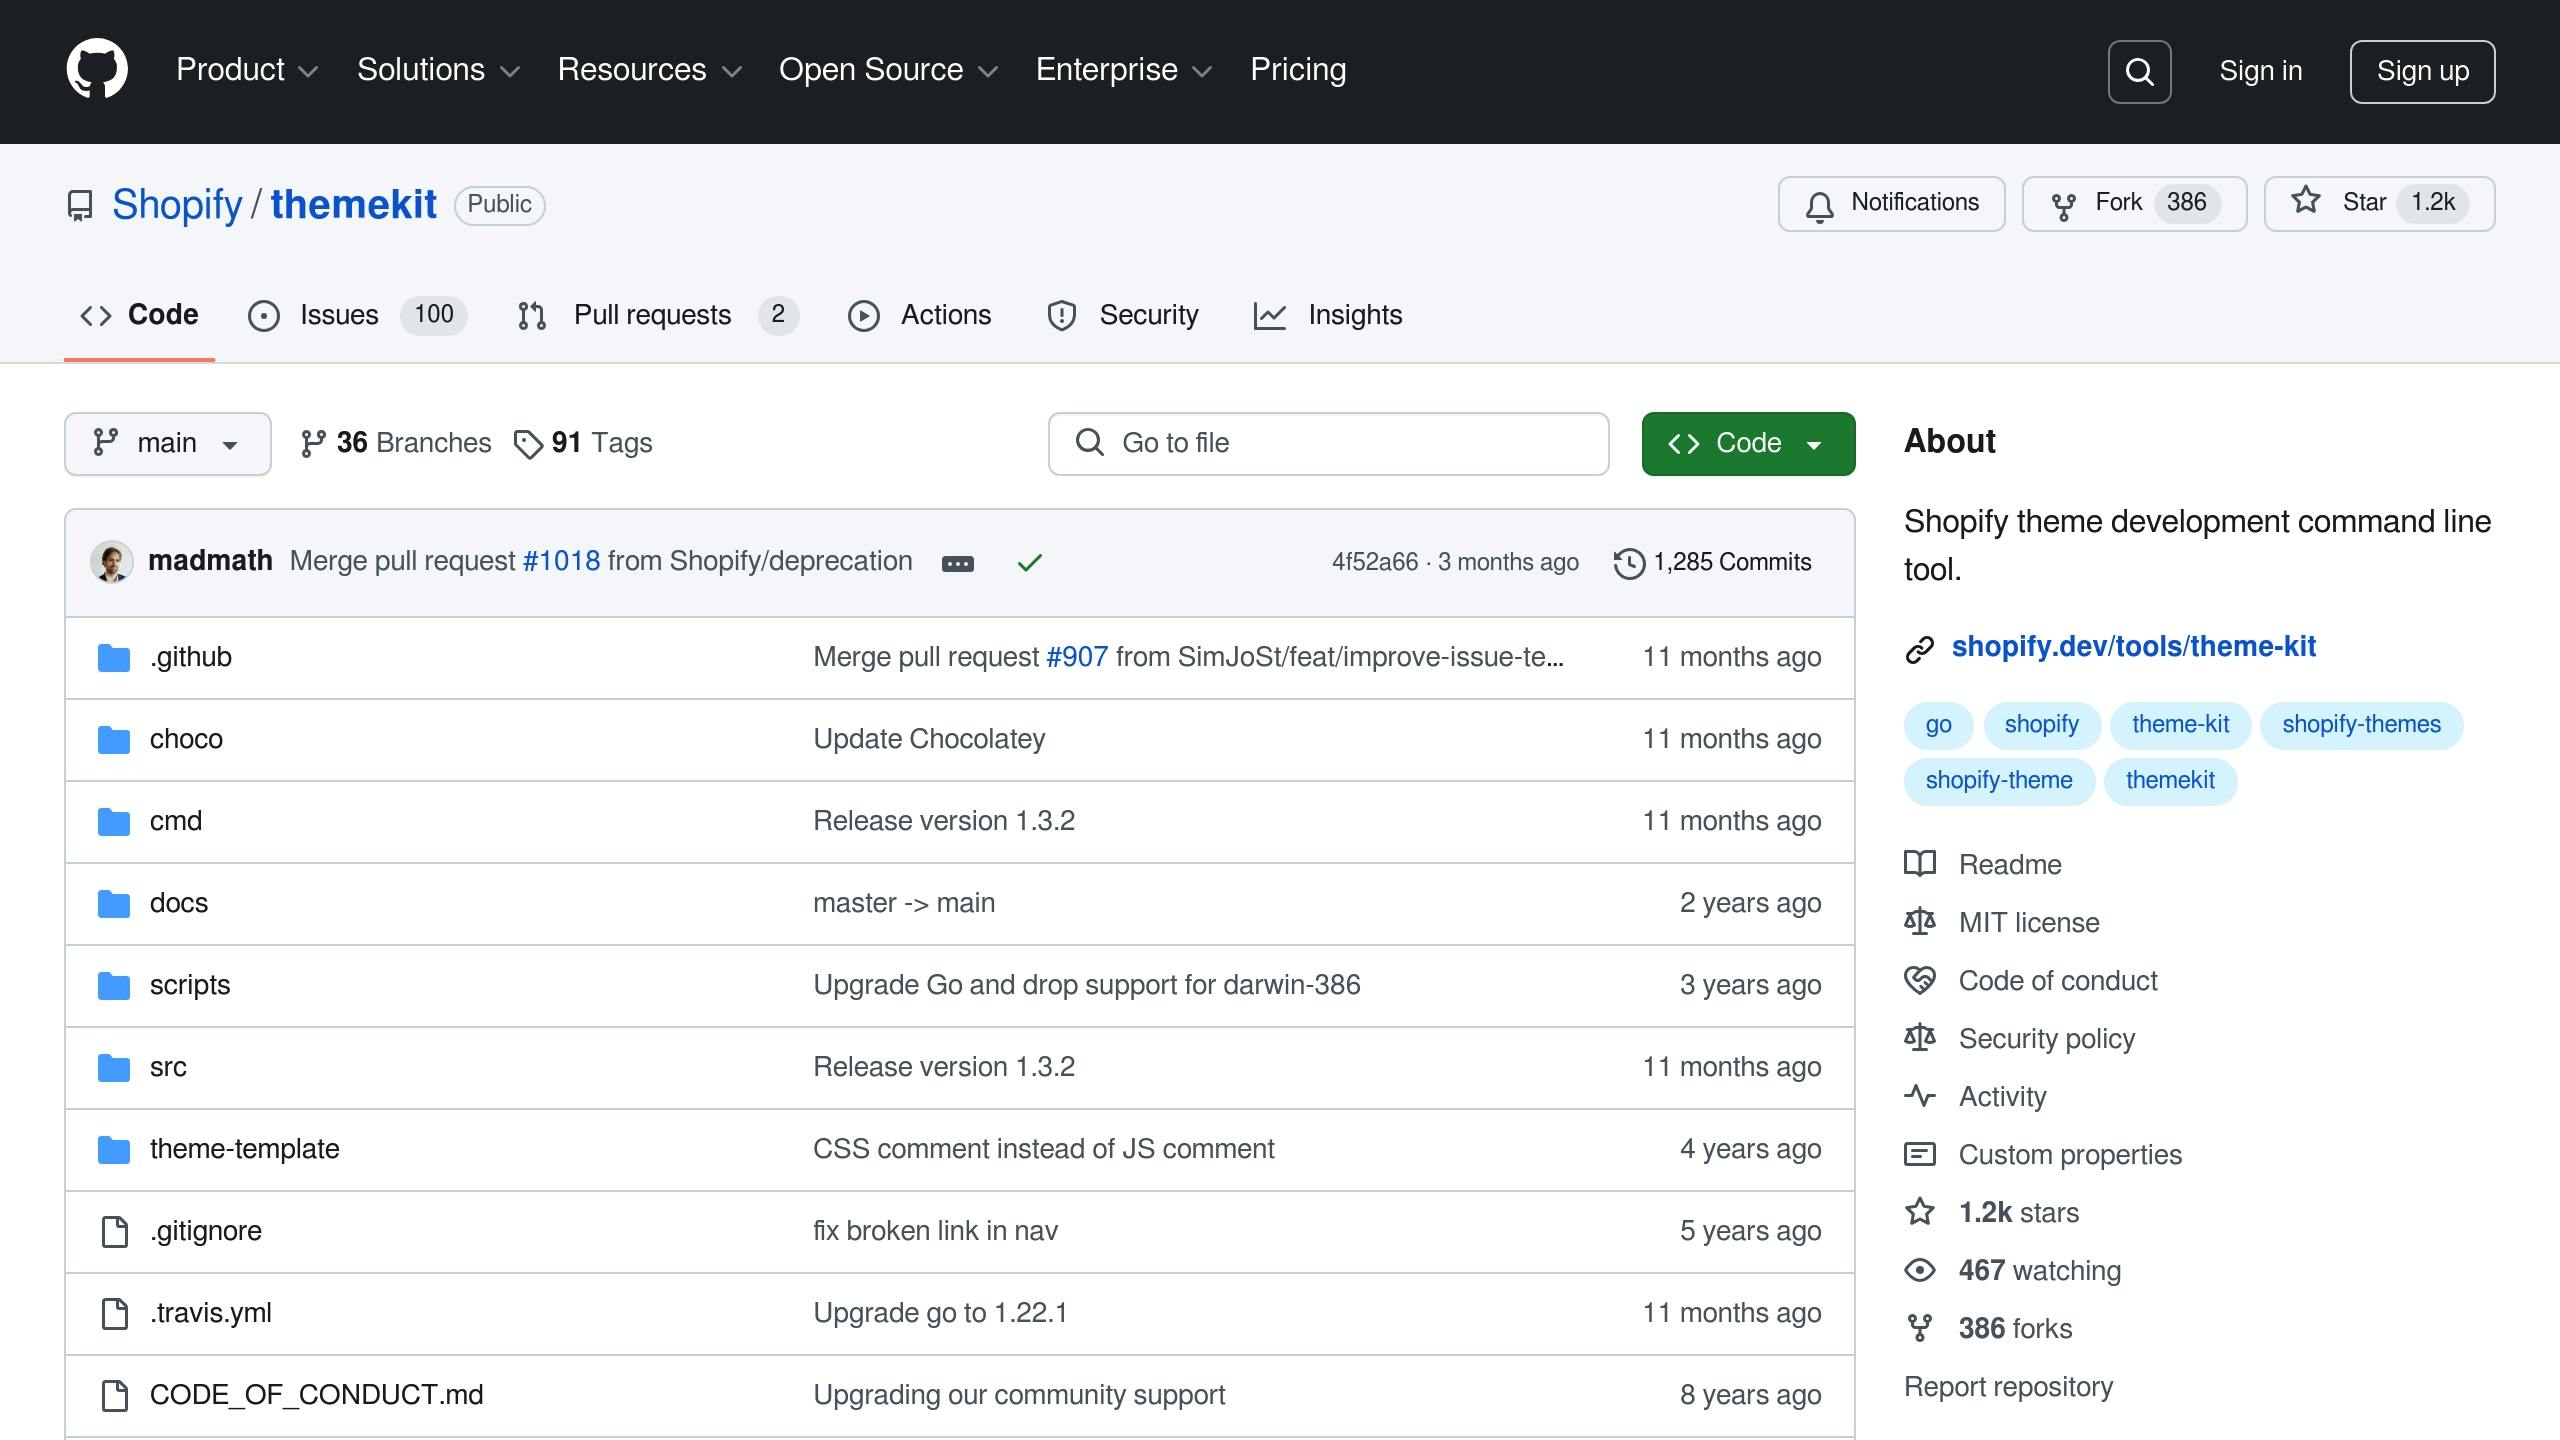Open the shopify.dev/tools/theme-kit link
The width and height of the screenshot is (2560, 1440).
pyautogui.click(x=2133, y=647)
